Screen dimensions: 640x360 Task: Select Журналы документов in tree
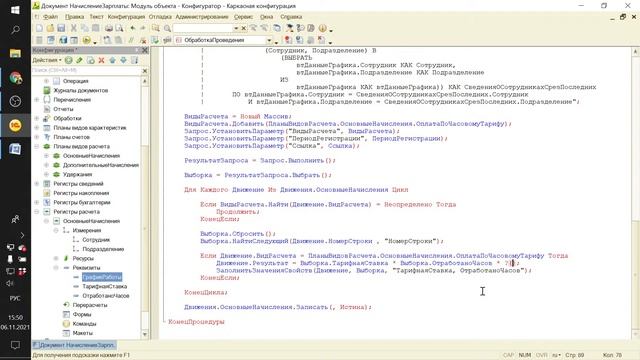[80, 91]
